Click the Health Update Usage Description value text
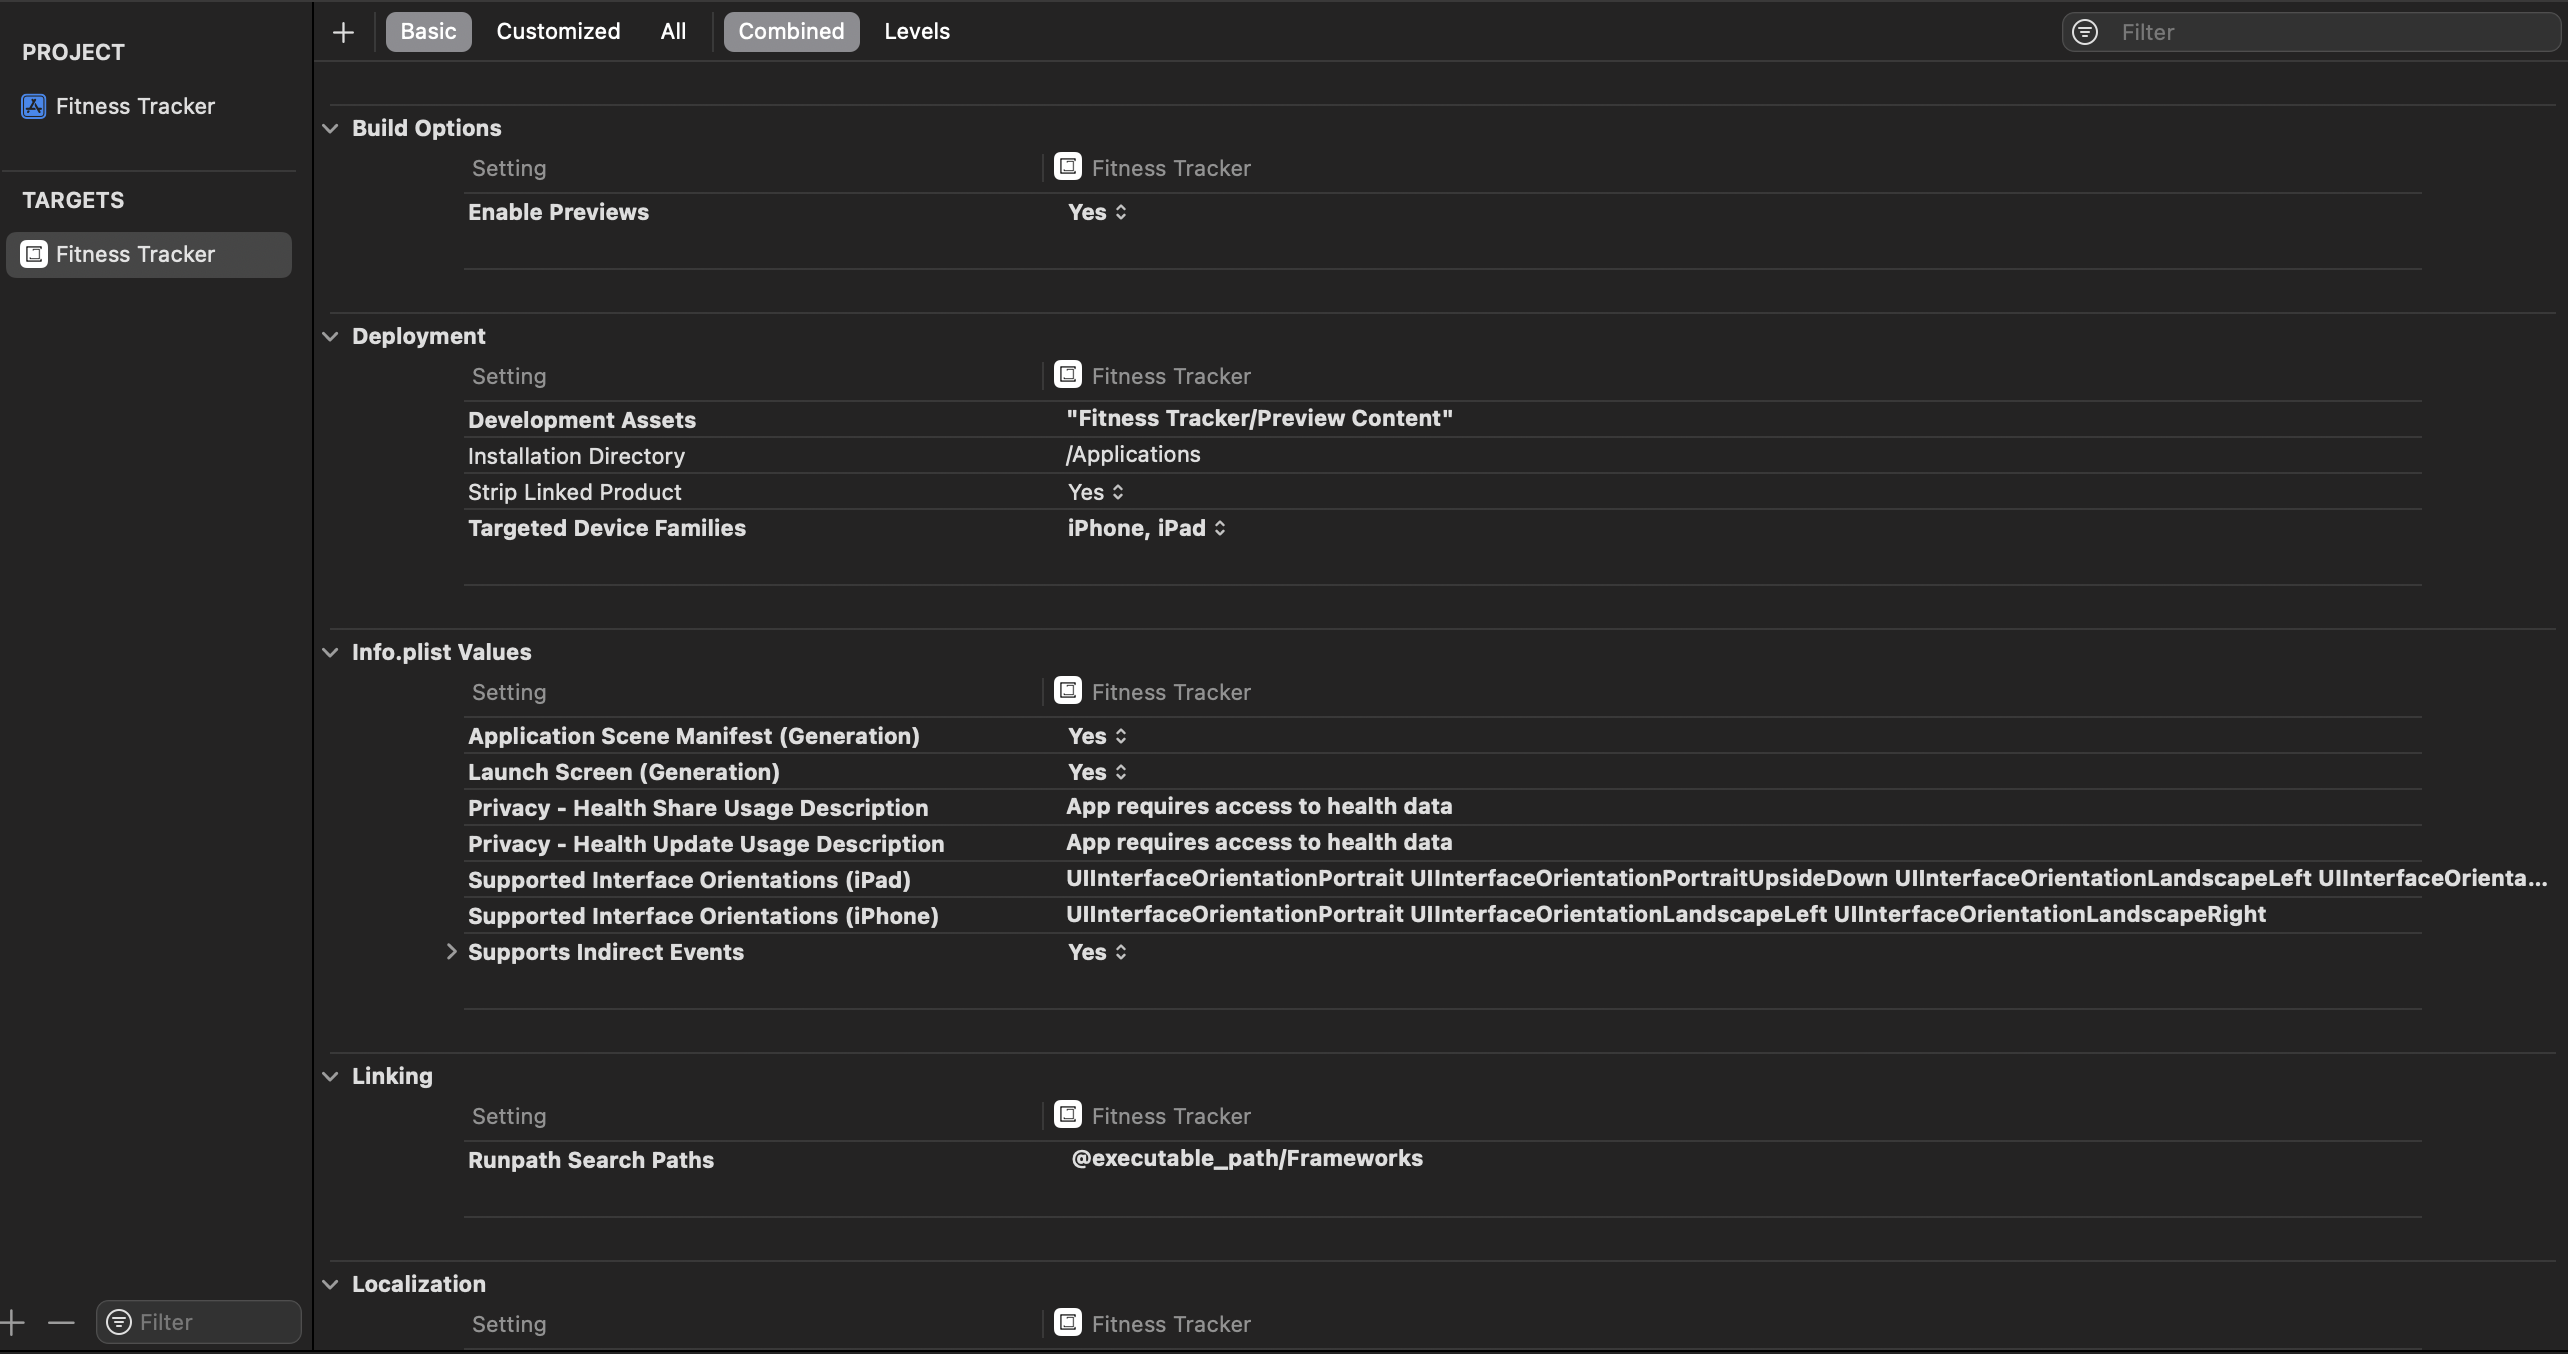Image resolution: width=2568 pixels, height=1354 pixels. point(1259,842)
